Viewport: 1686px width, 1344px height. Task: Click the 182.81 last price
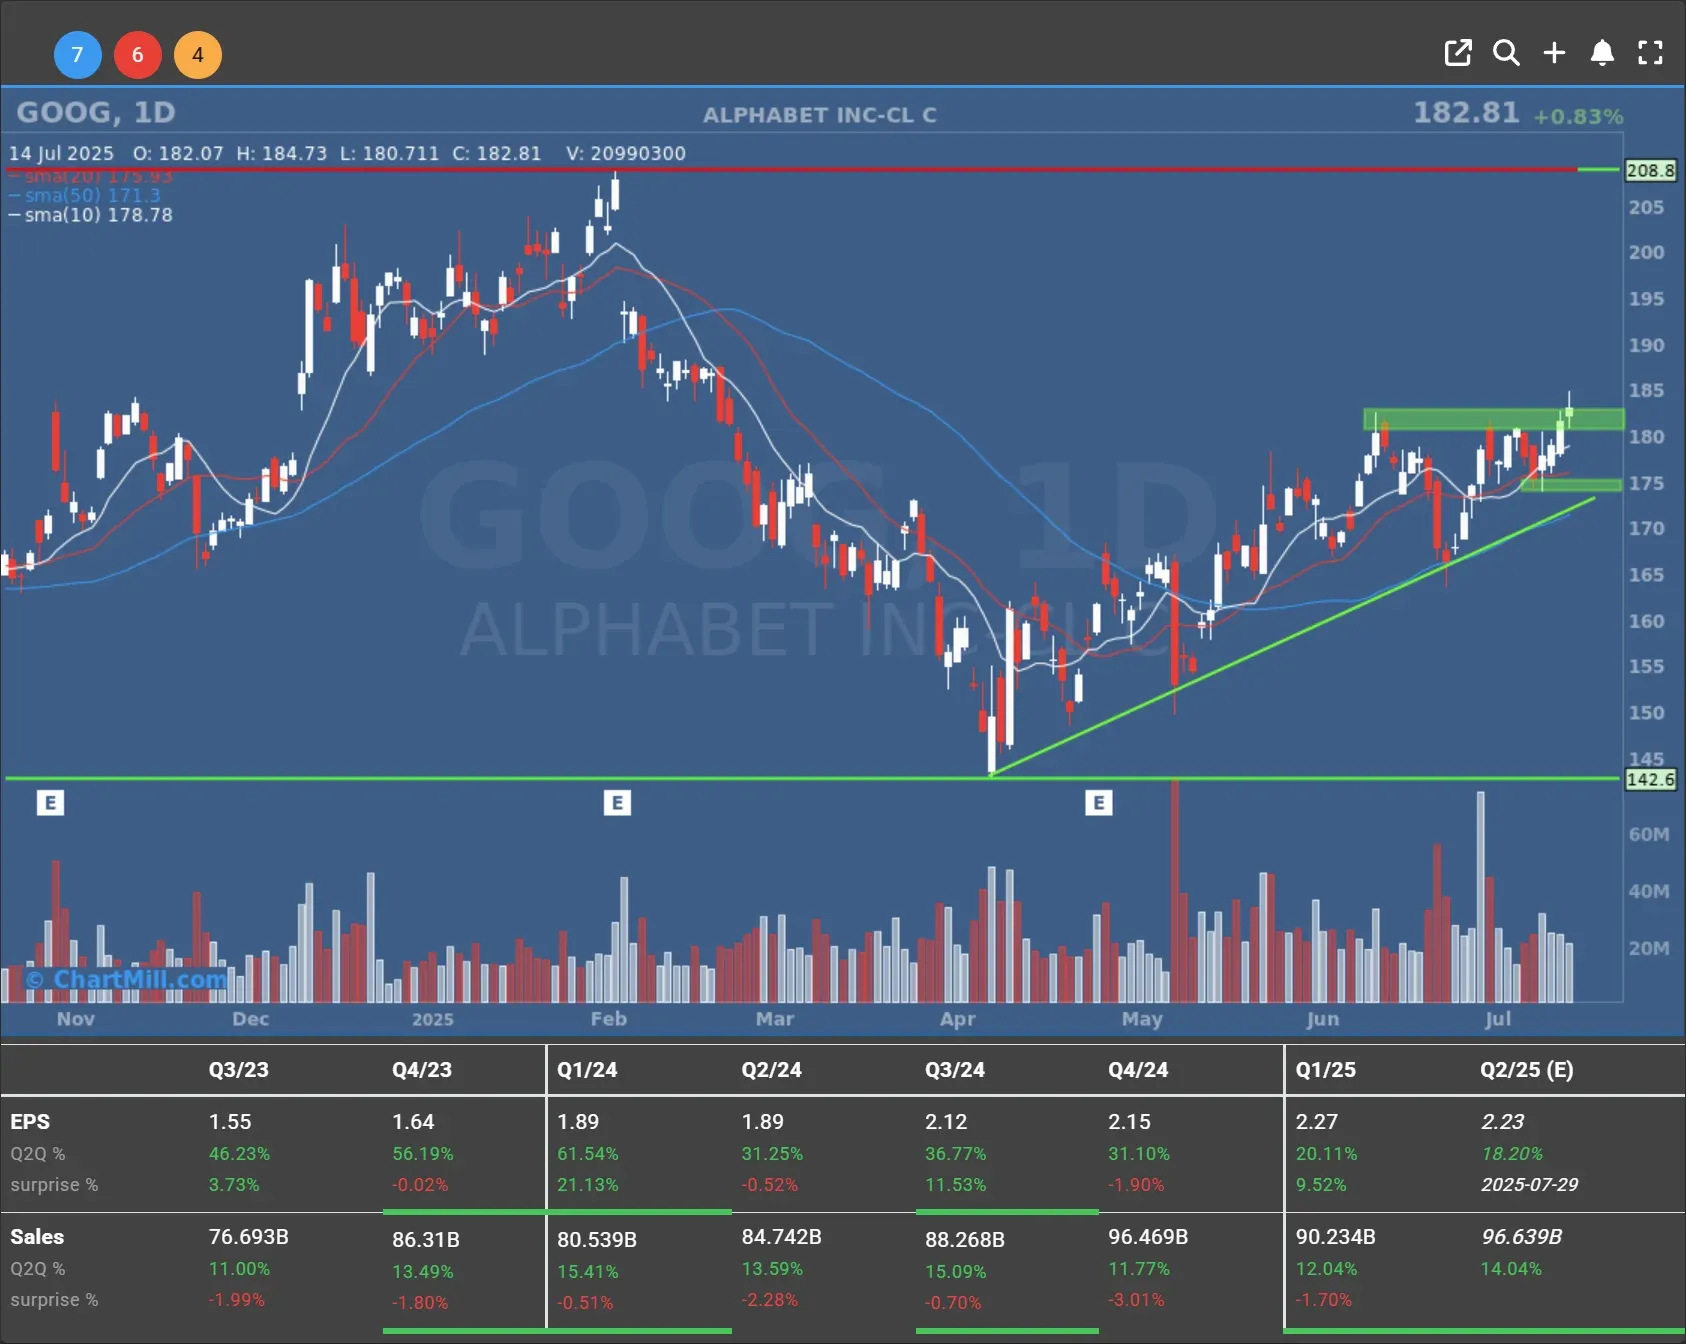[x=1466, y=112]
